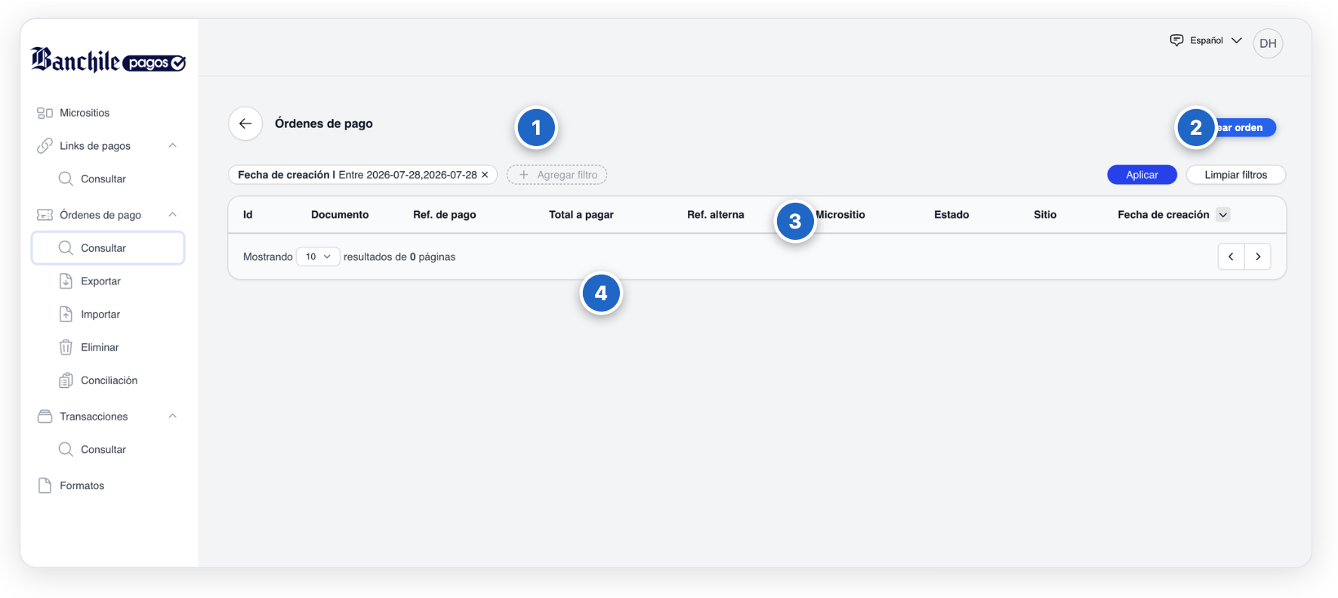This screenshot has width=1338, height=598.
Task: Open the Español language dropdown
Action: (x=1206, y=41)
